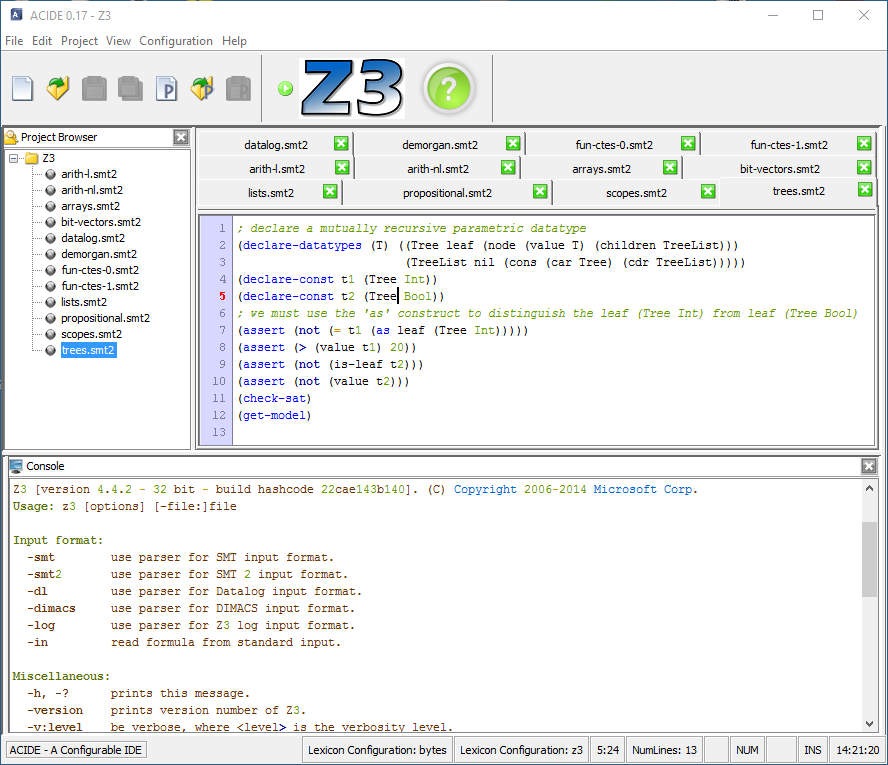
Task: Place cursor on the check-sat line
Action: click(274, 398)
